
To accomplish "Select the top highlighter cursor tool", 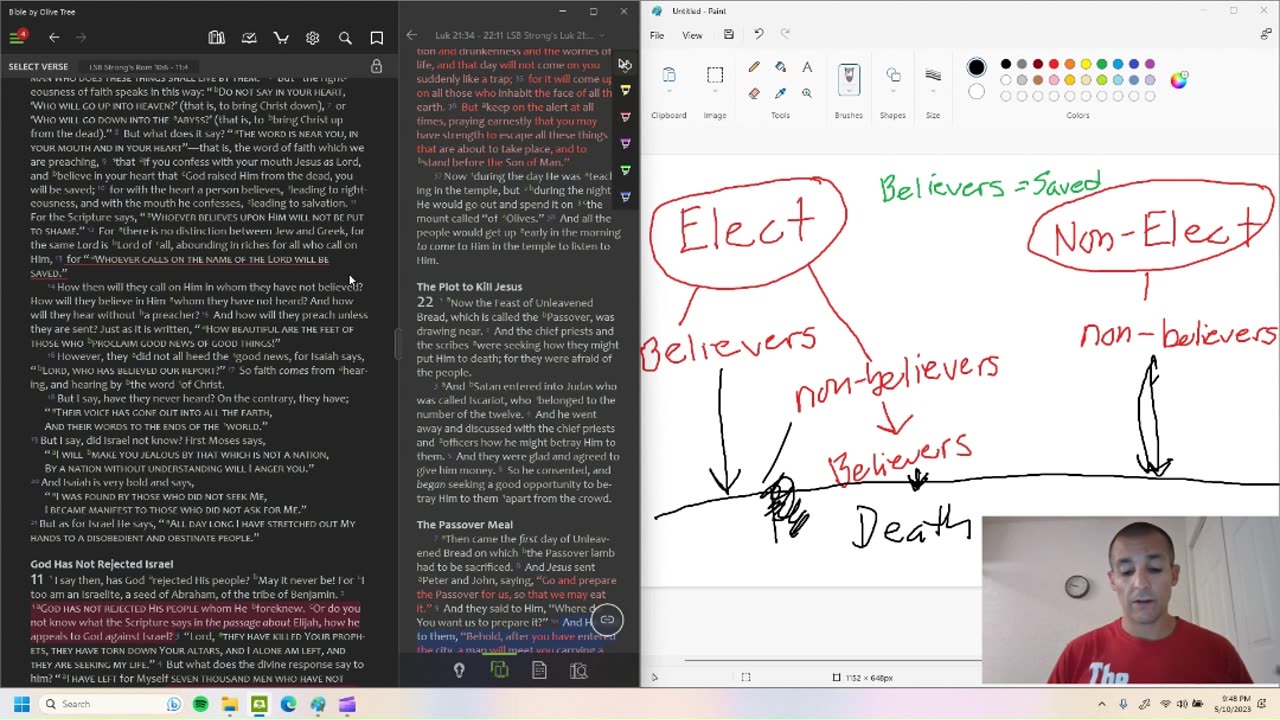I will 625,65.
